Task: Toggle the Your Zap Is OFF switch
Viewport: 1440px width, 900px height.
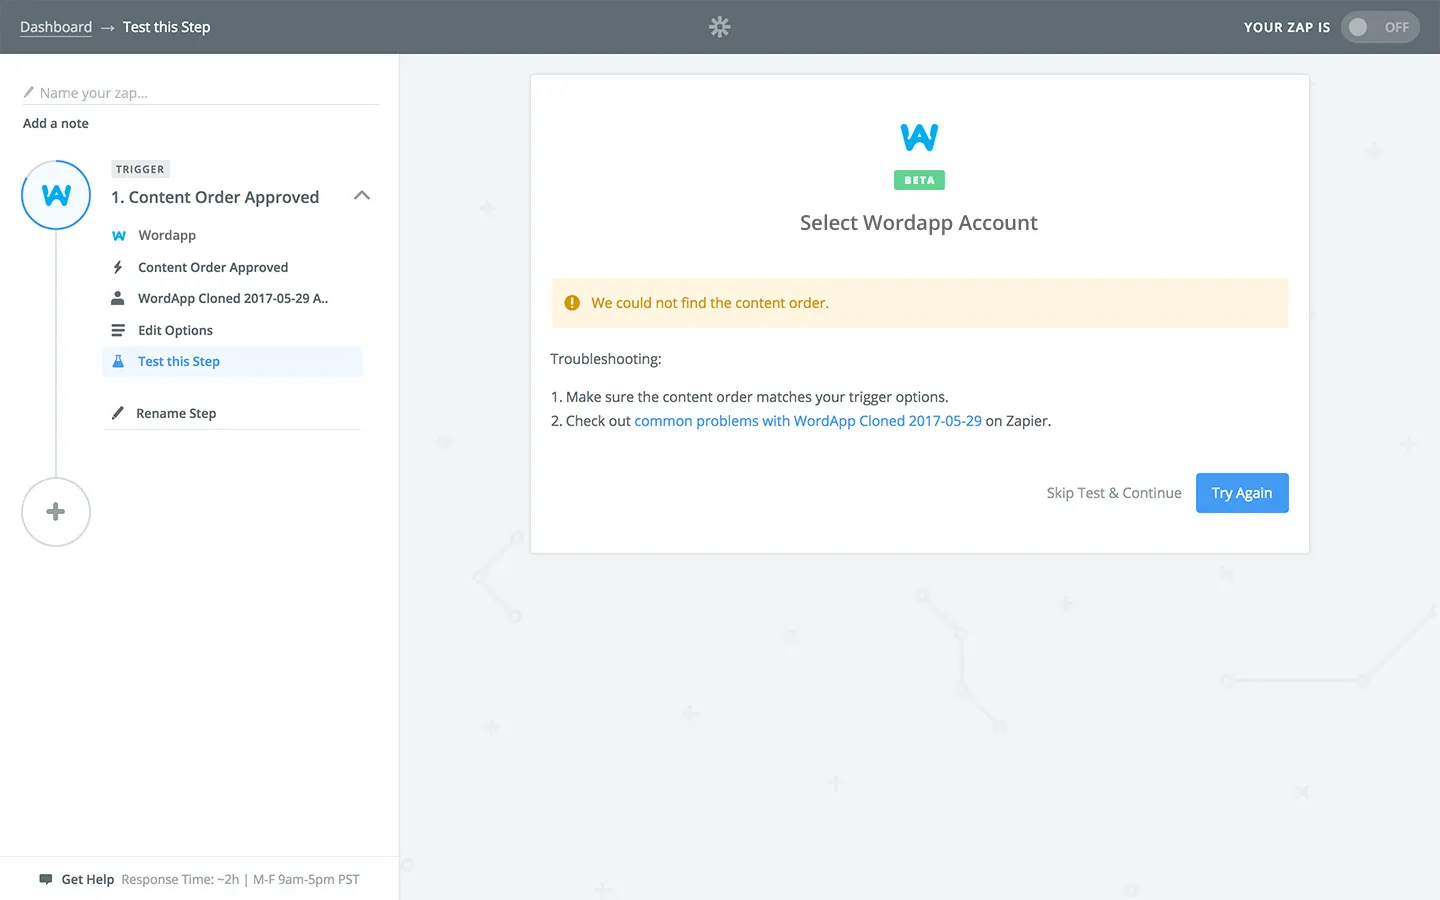Action: click(1380, 27)
